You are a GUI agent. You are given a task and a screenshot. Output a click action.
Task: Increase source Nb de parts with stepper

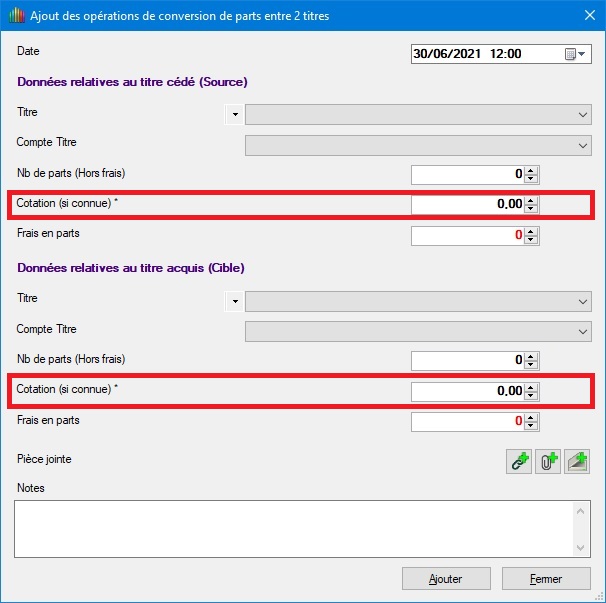coord(532,171)
